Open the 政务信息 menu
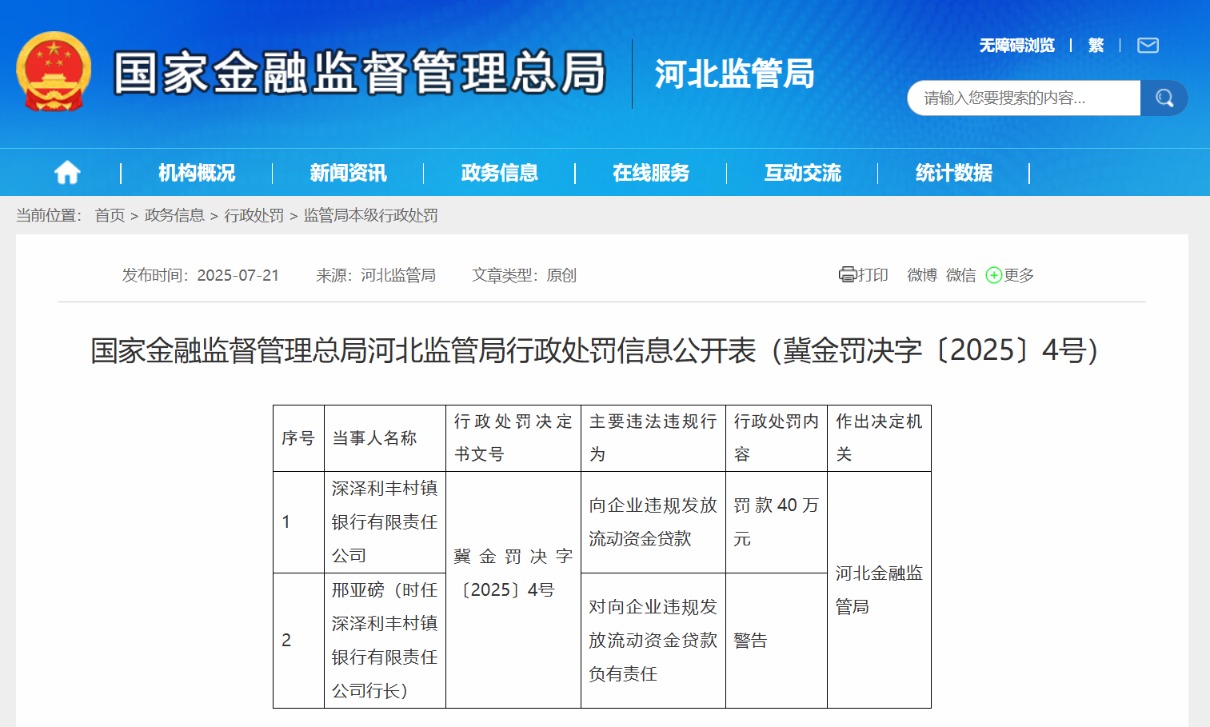The image size is (1210, 727). (499, 173)
